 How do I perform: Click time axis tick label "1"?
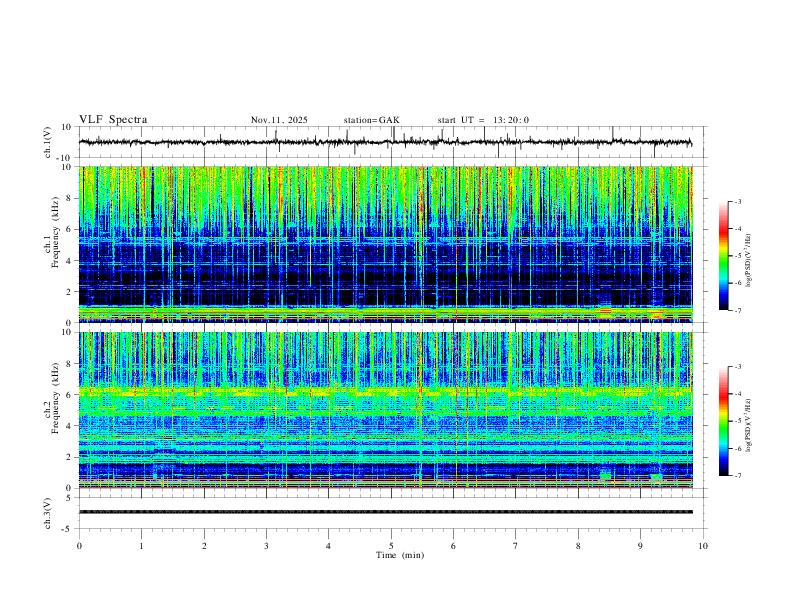pos(141,546)
